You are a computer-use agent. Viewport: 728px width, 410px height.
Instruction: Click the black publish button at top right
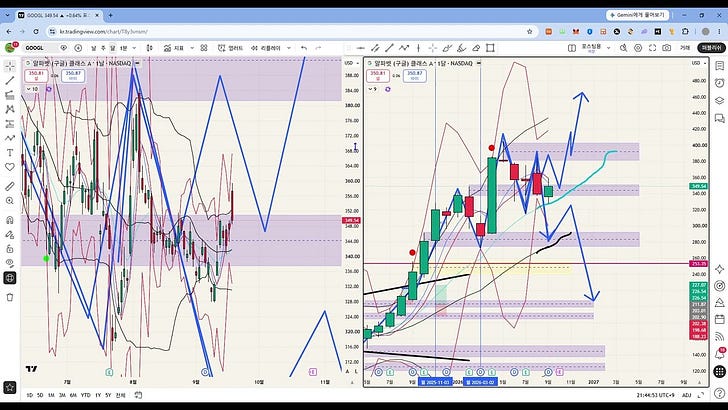pos(711,48)
